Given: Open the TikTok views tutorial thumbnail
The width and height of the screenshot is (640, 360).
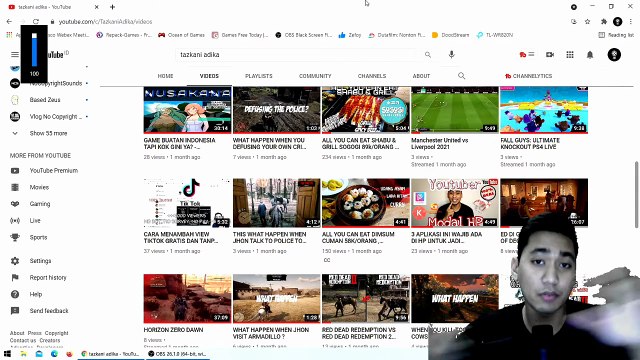Looking at the screenshot, I should pos(187,203).
